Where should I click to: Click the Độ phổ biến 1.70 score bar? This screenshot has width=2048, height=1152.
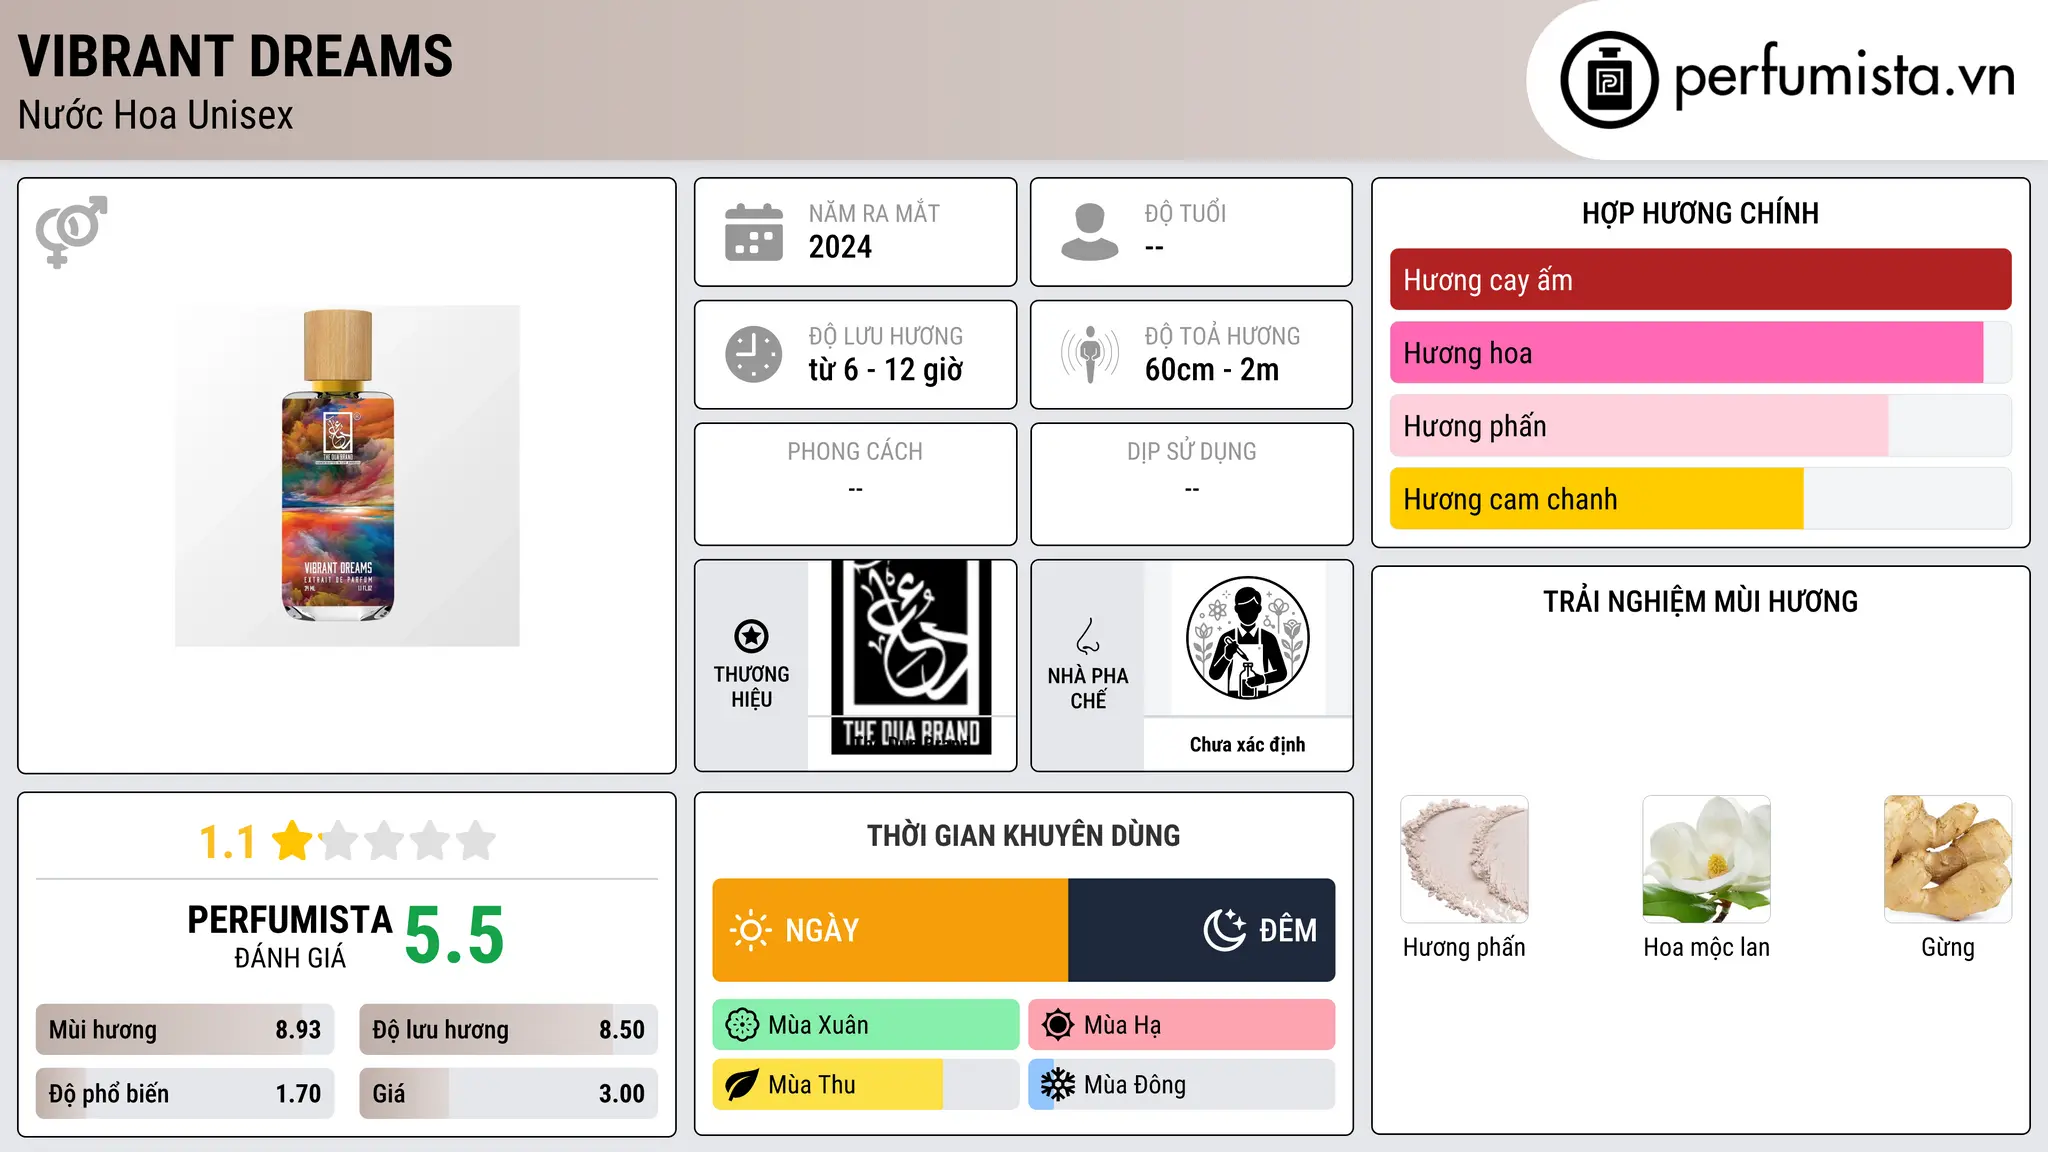185,1094
